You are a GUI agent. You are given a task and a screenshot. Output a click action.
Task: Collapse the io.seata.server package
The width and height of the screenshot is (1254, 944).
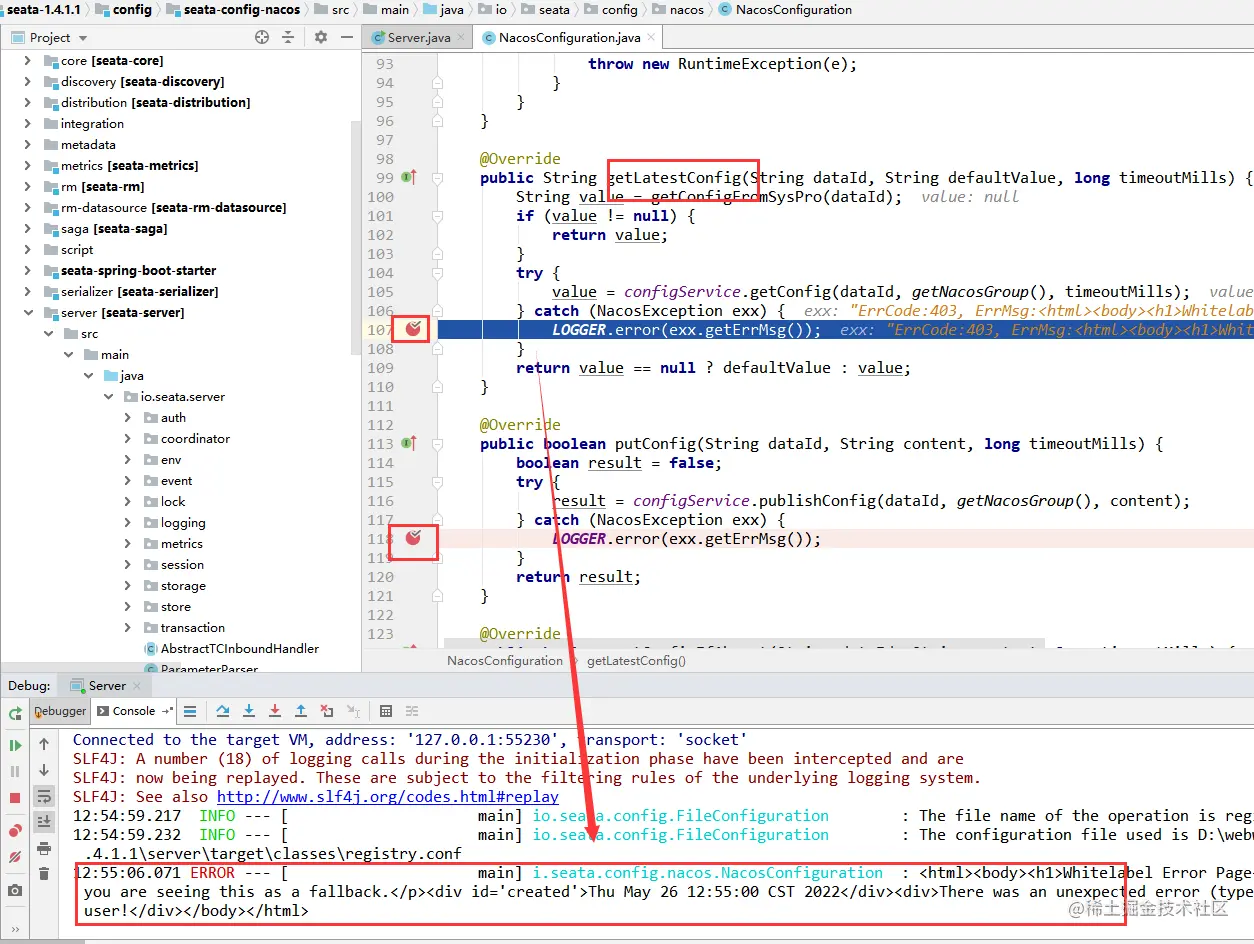point(110,397)
